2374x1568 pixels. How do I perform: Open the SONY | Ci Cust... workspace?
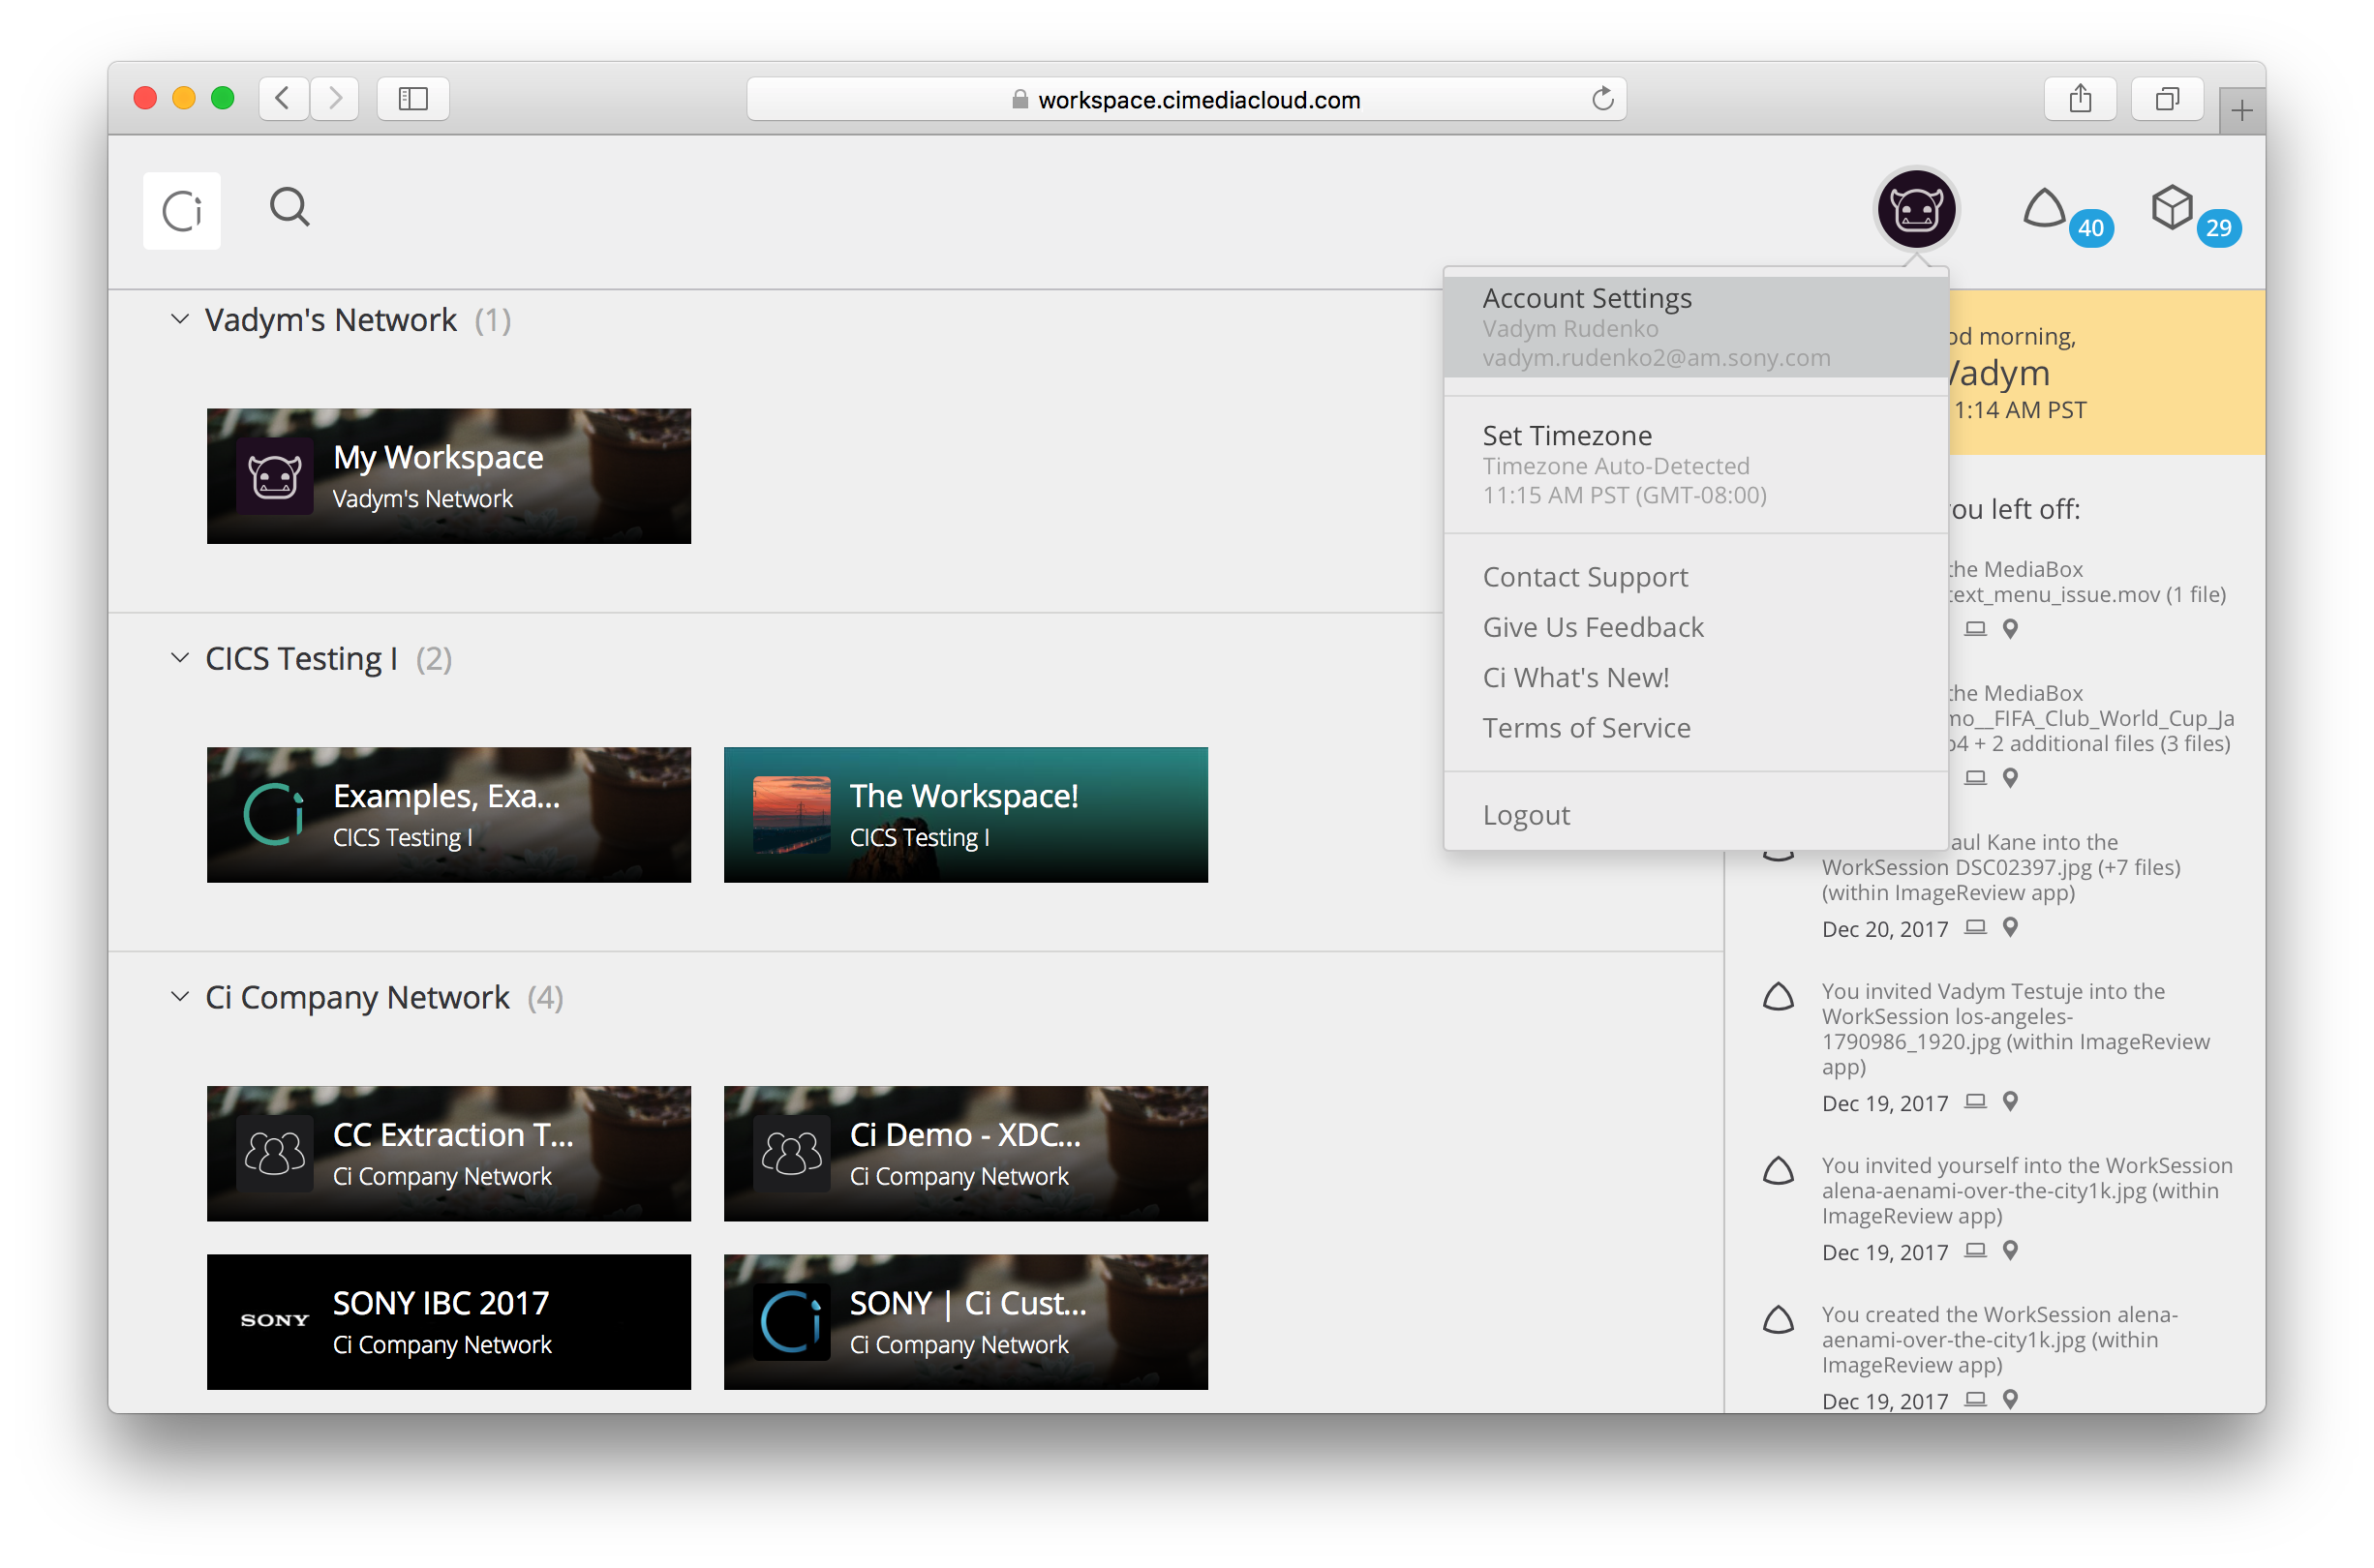point(965,1321)
